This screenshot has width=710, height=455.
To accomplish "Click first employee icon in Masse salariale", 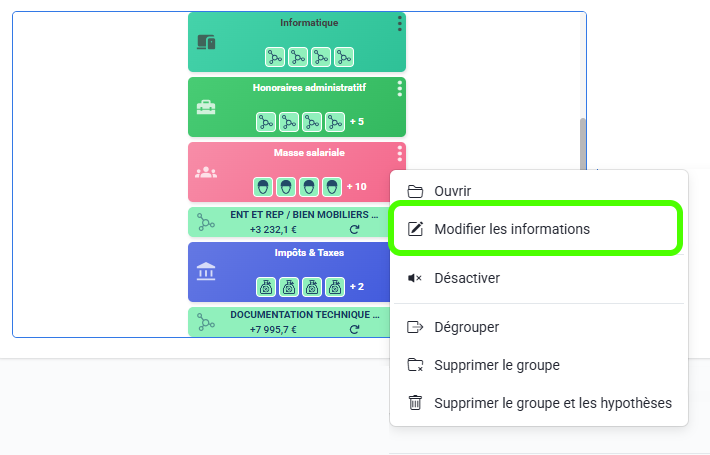I will tap(263, 186).
